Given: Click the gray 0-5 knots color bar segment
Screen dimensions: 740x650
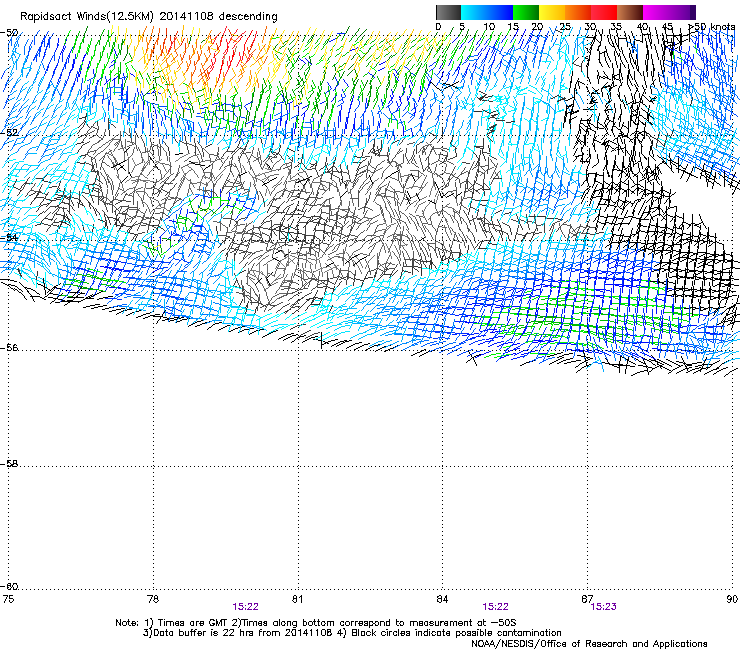Looking at the screenshot, I should pos(448,12).
